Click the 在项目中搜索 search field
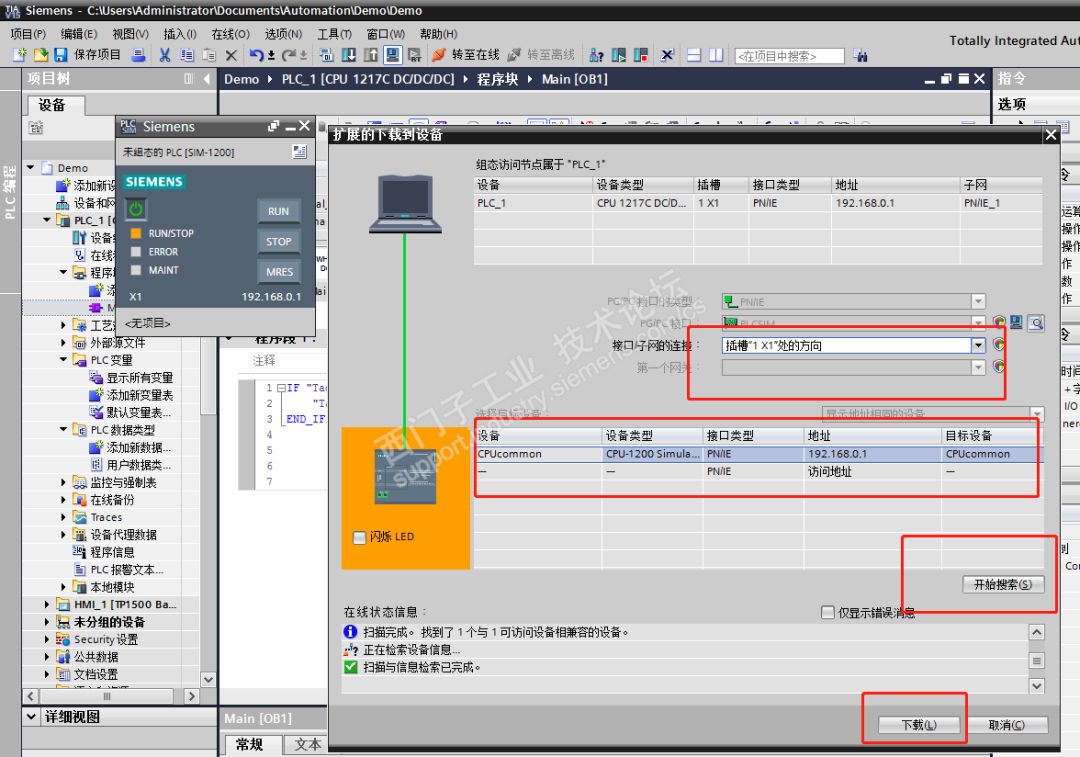Screen dimensions: 1080x757 click(x=789, y=56)
